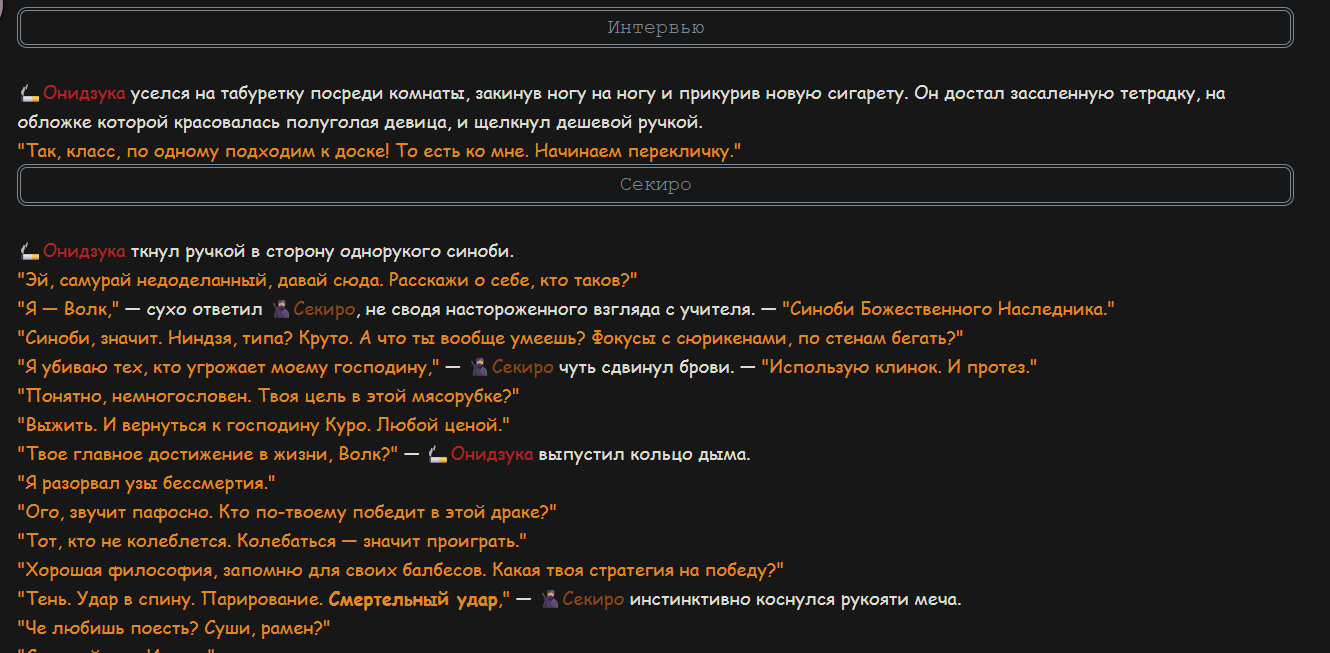
Task: Click line 'Хорошая философия, запомню для своих балбесов'
Action: [x=401, y=570]
